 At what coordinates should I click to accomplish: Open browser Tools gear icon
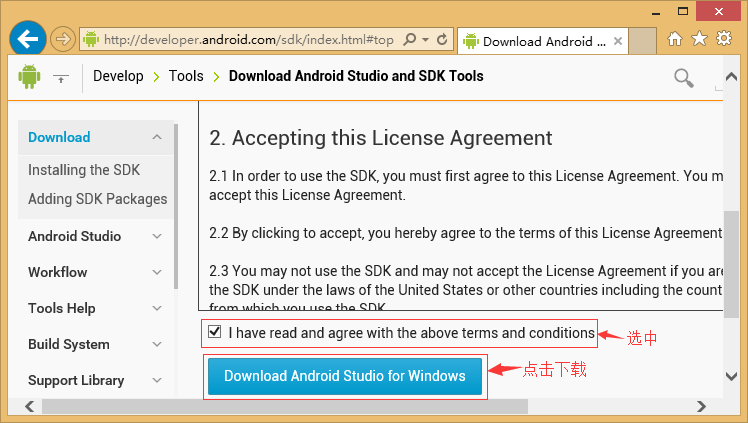pos(724,38)
